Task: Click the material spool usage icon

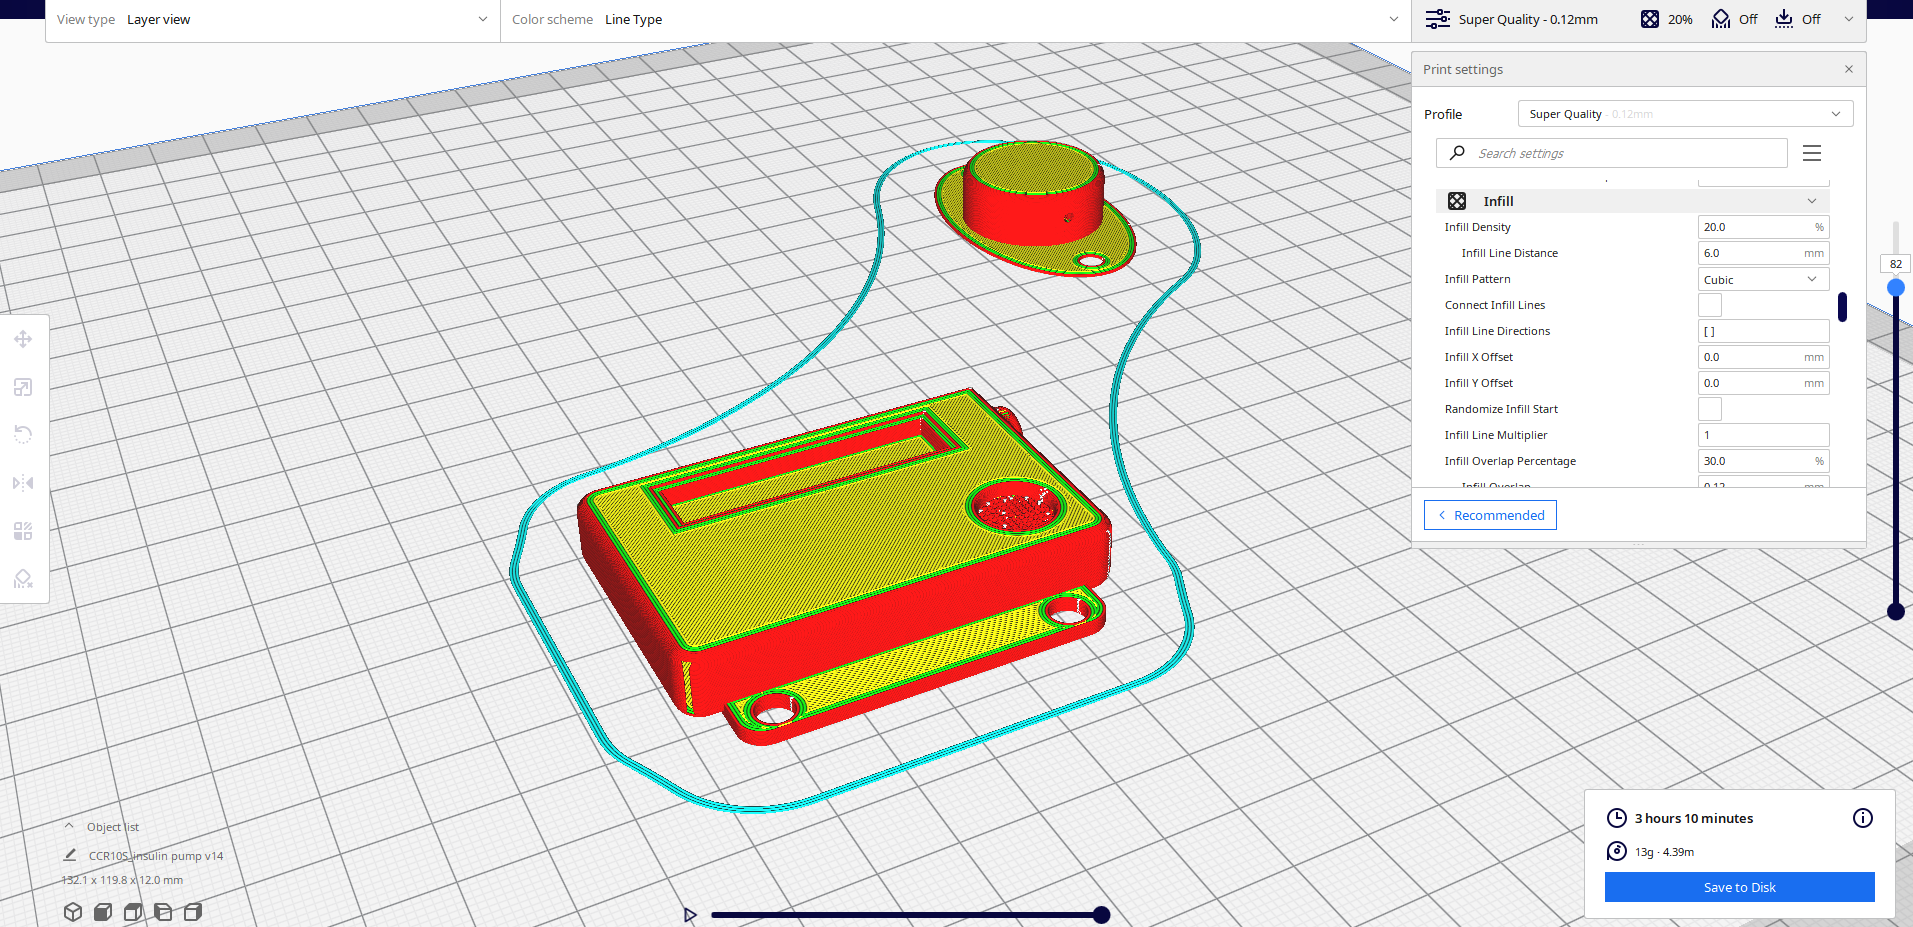Action: pyautogui.click(x=1617, y=851)
